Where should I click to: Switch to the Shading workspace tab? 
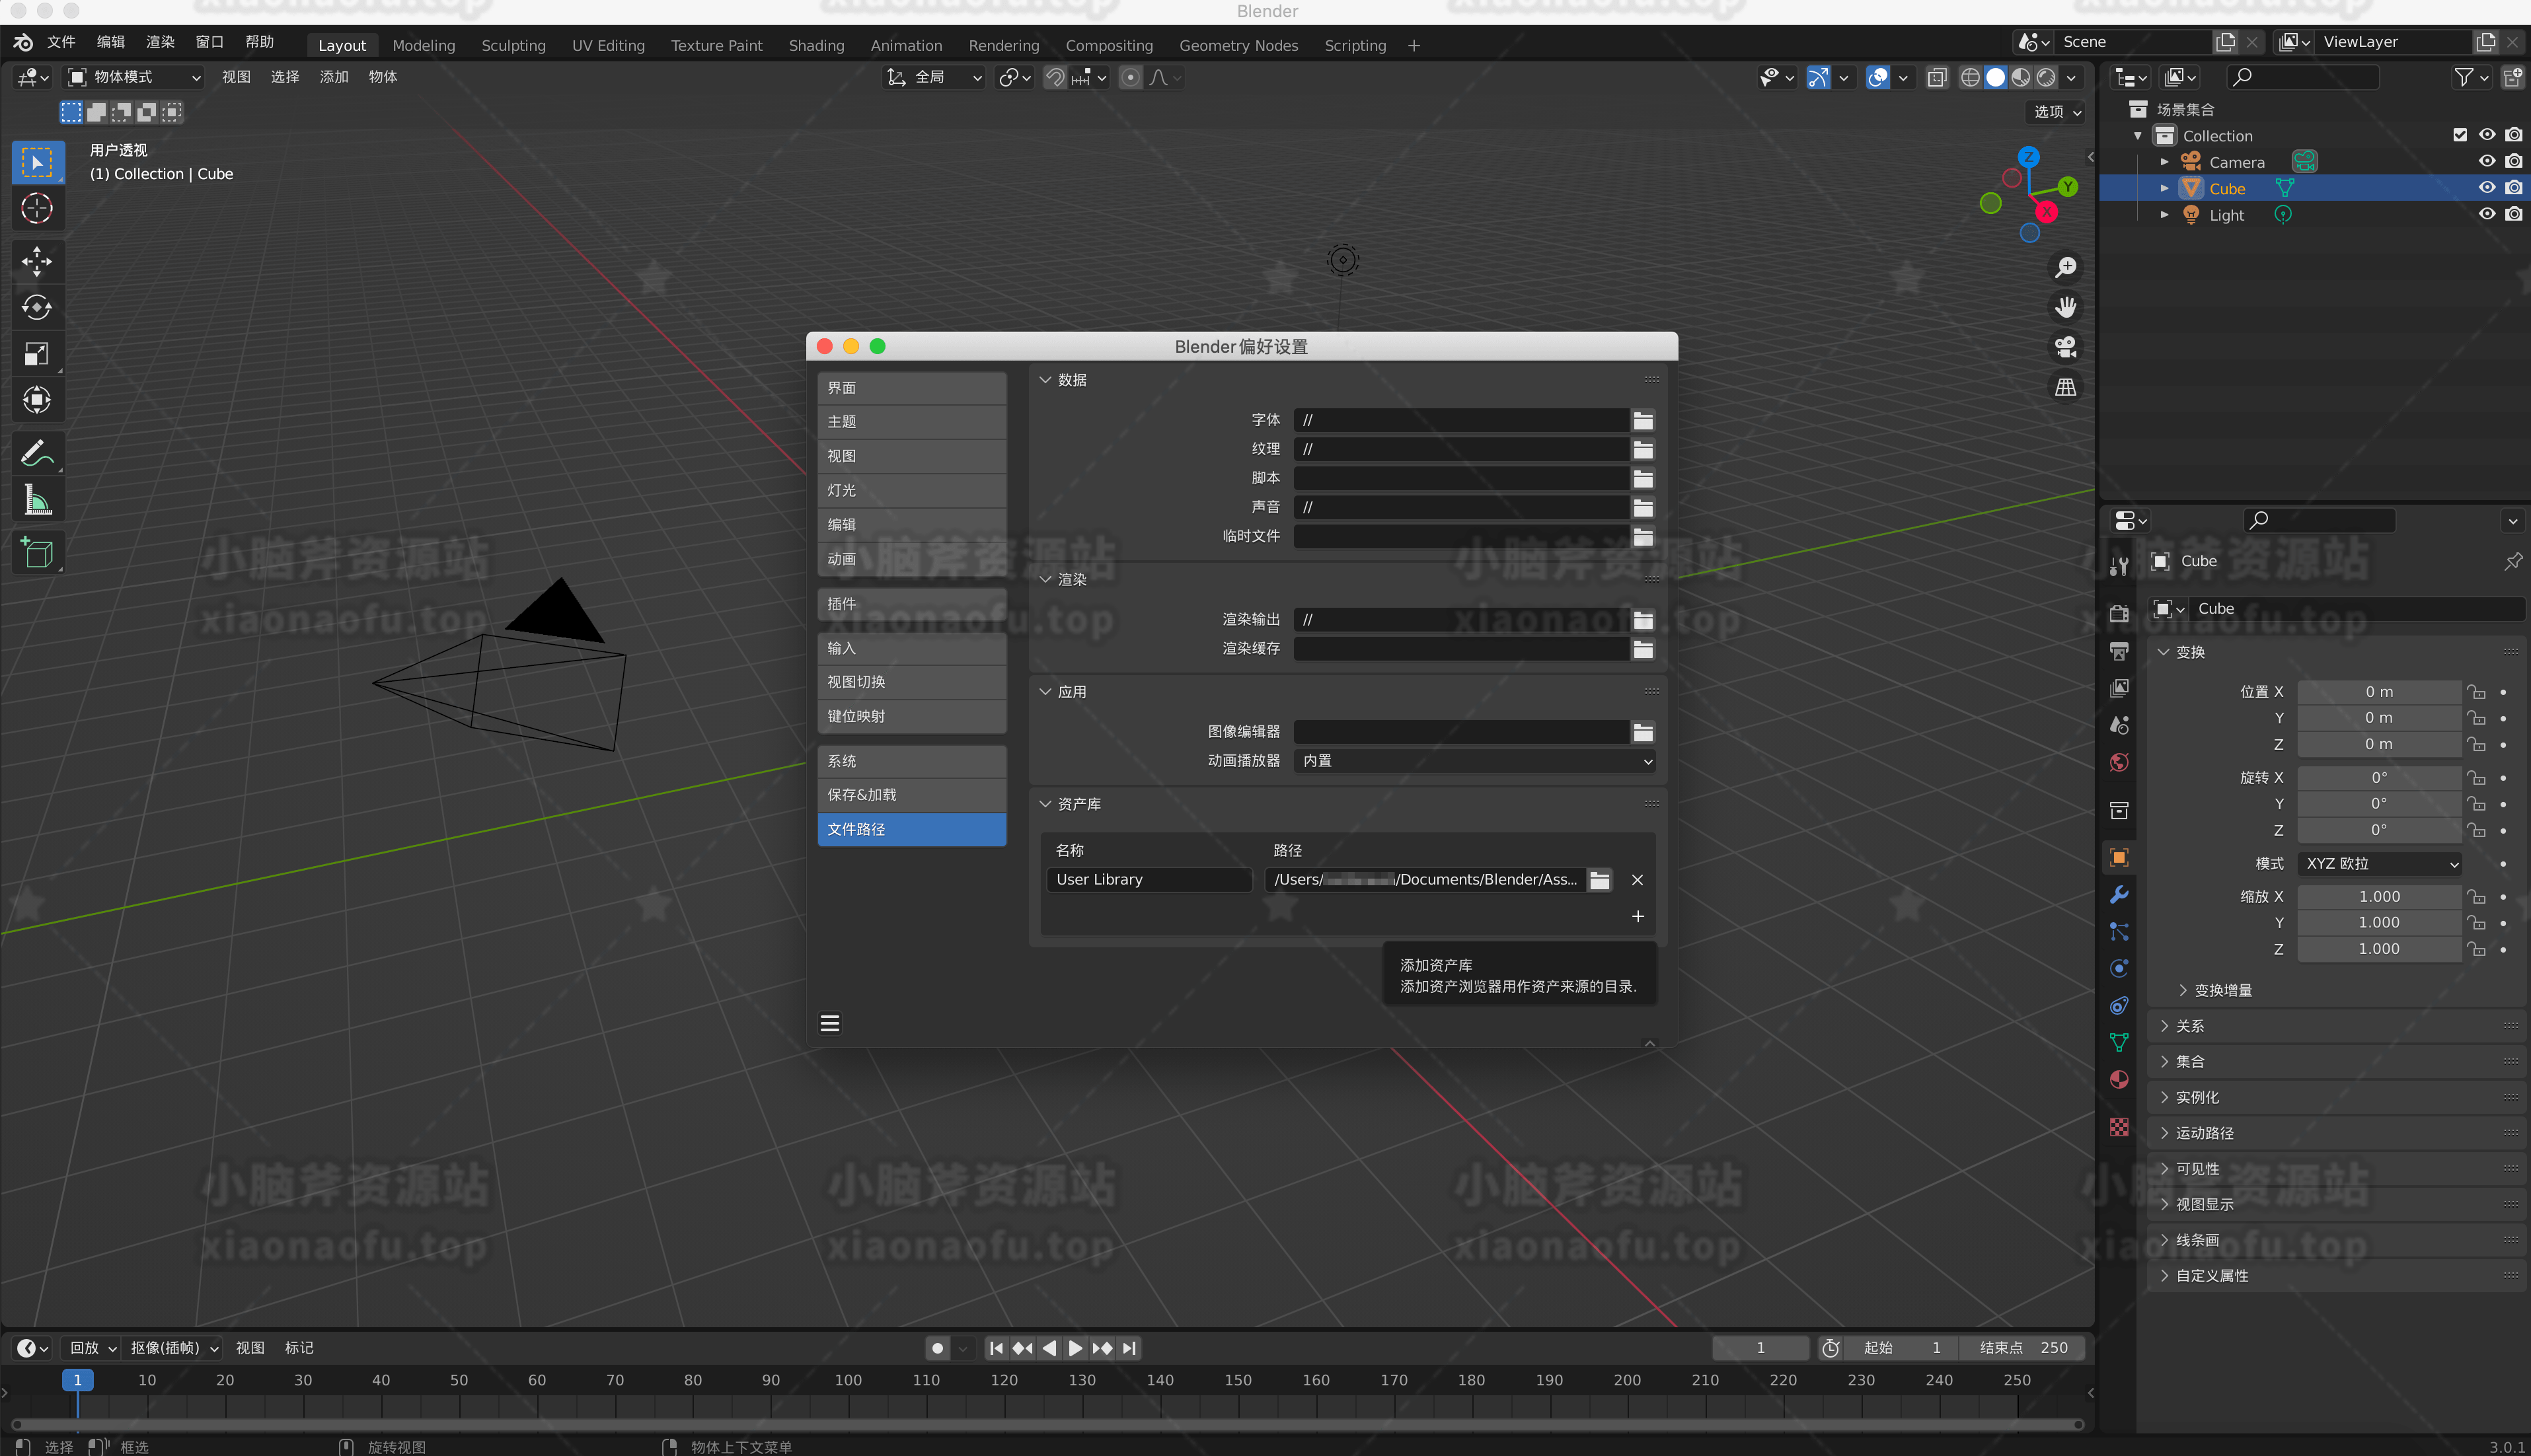(x=816, y=45)
